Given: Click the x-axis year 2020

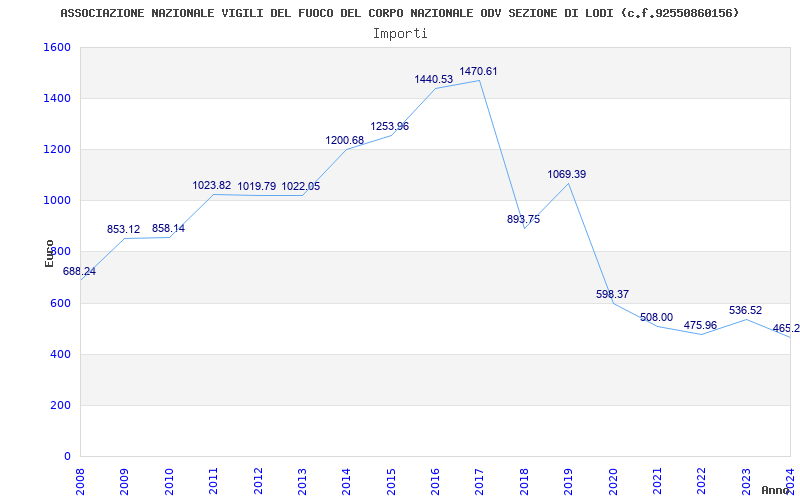Looking at the screenshot, I should 613,481.
